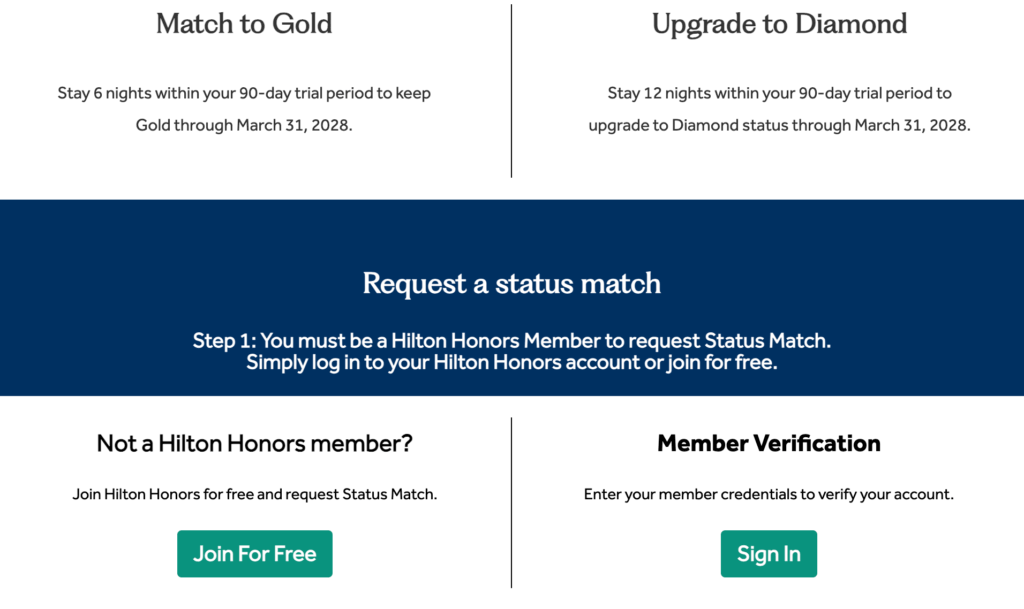The width and height of the screenshot is (1024, 609).
Task: Click the Join Hilton Honors for free text
Action: click(x=254, y=494)
